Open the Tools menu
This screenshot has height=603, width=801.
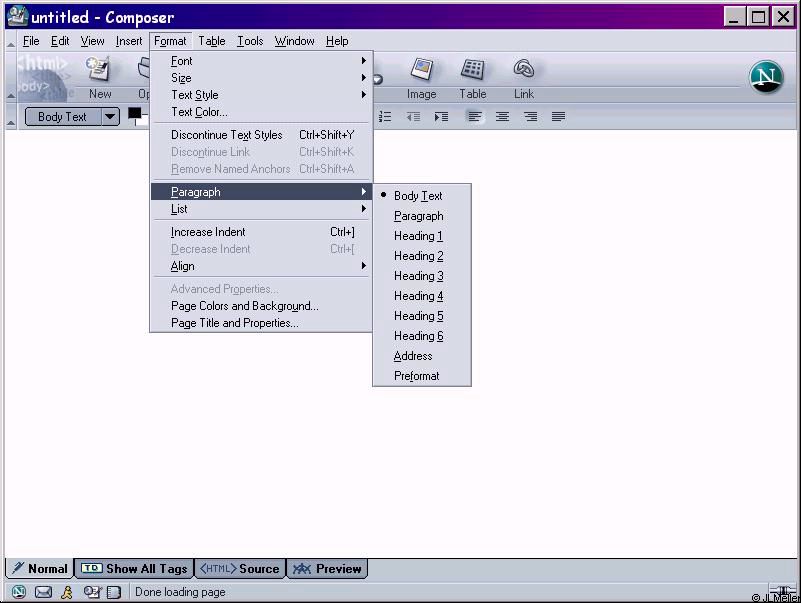(250, 41)
